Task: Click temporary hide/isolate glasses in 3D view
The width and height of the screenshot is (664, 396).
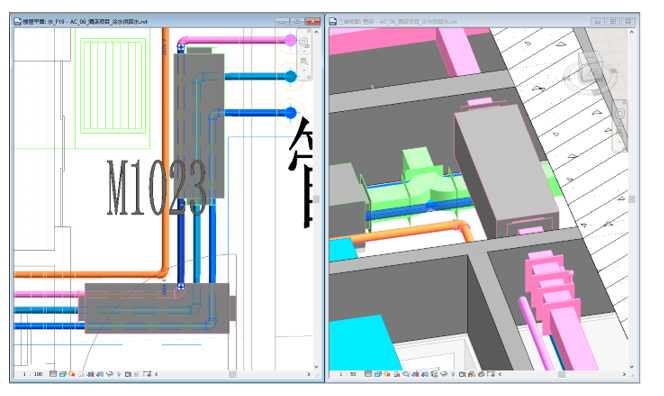Action: [444, 374]
